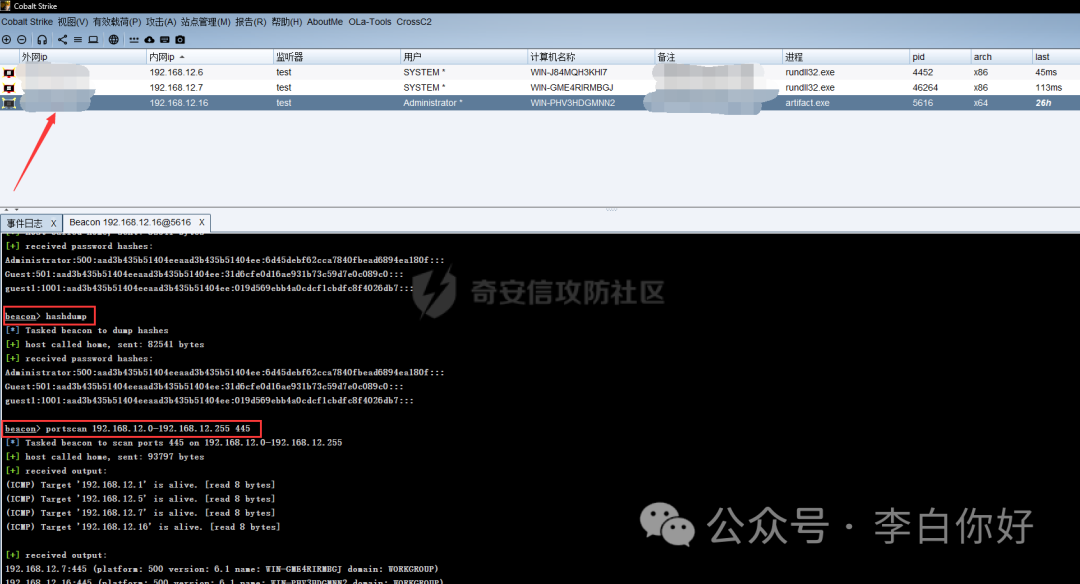Open listeners with the headphones icon
This screenshot has width=1080, height=584.
pos(42,40)
